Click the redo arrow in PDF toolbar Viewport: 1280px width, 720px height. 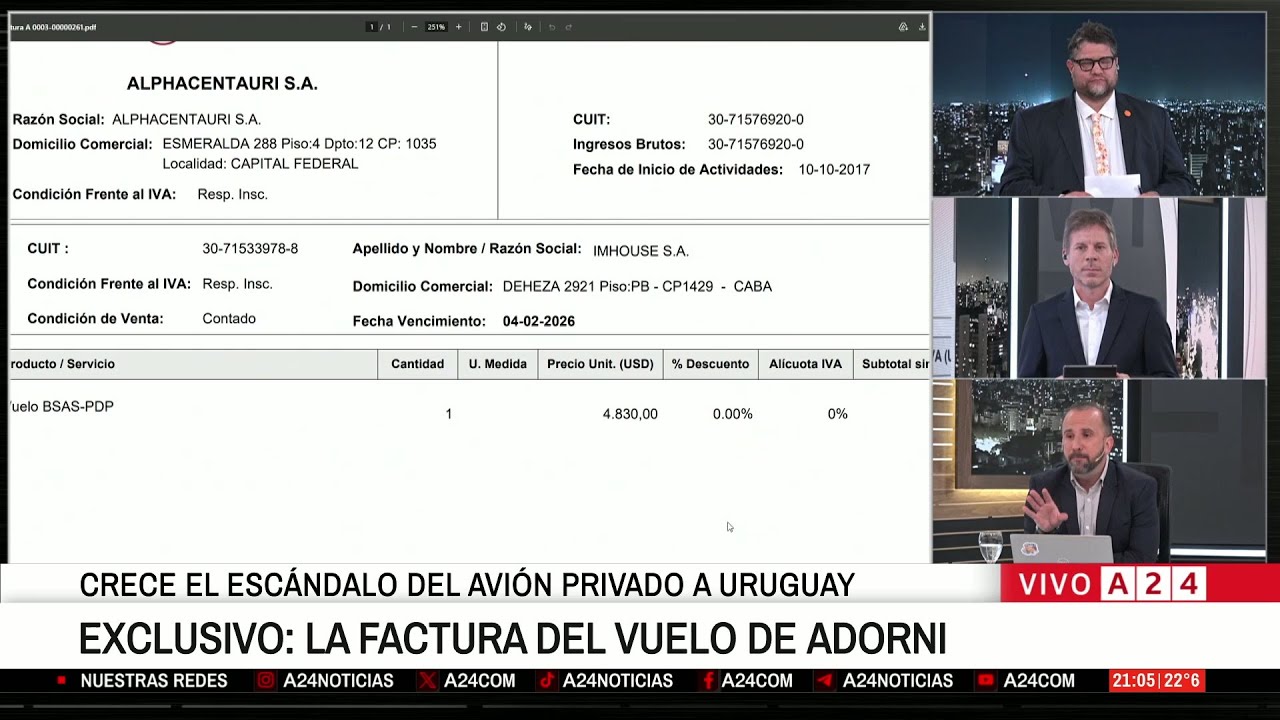pyautogui.click(x=569, y=27)
